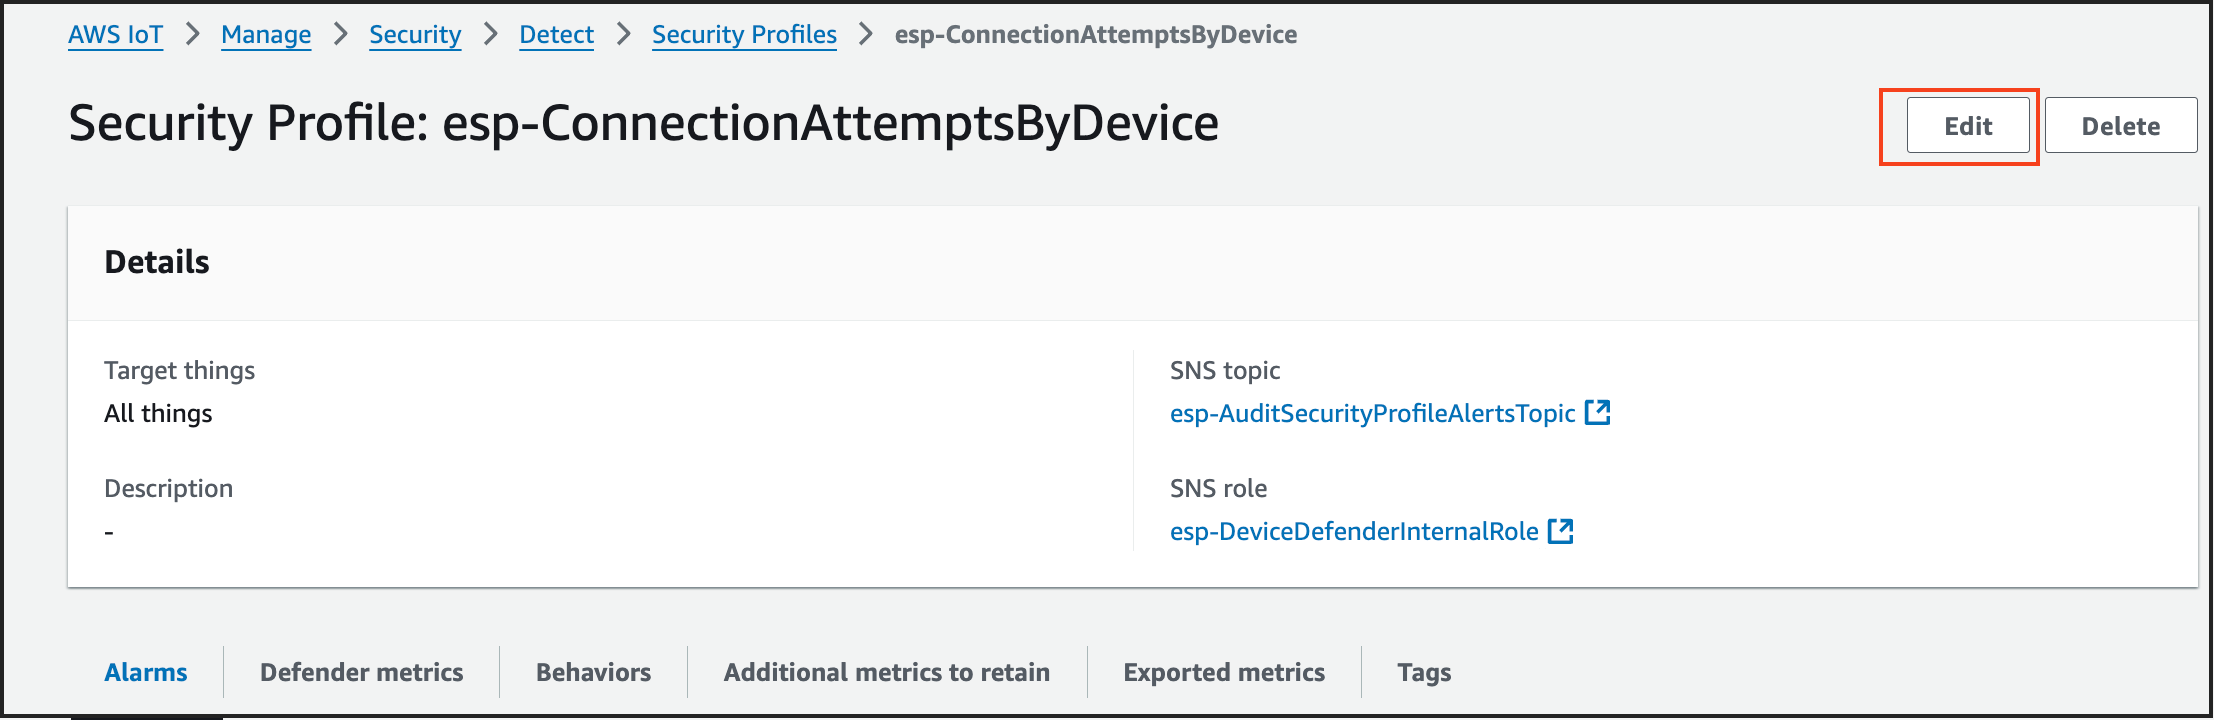Edit the security profile

click(1968, 126)
